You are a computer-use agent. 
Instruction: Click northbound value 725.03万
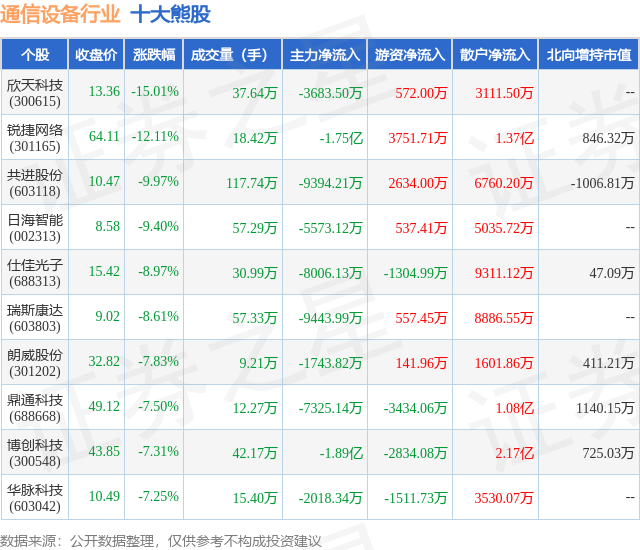[x=608, y=453]
